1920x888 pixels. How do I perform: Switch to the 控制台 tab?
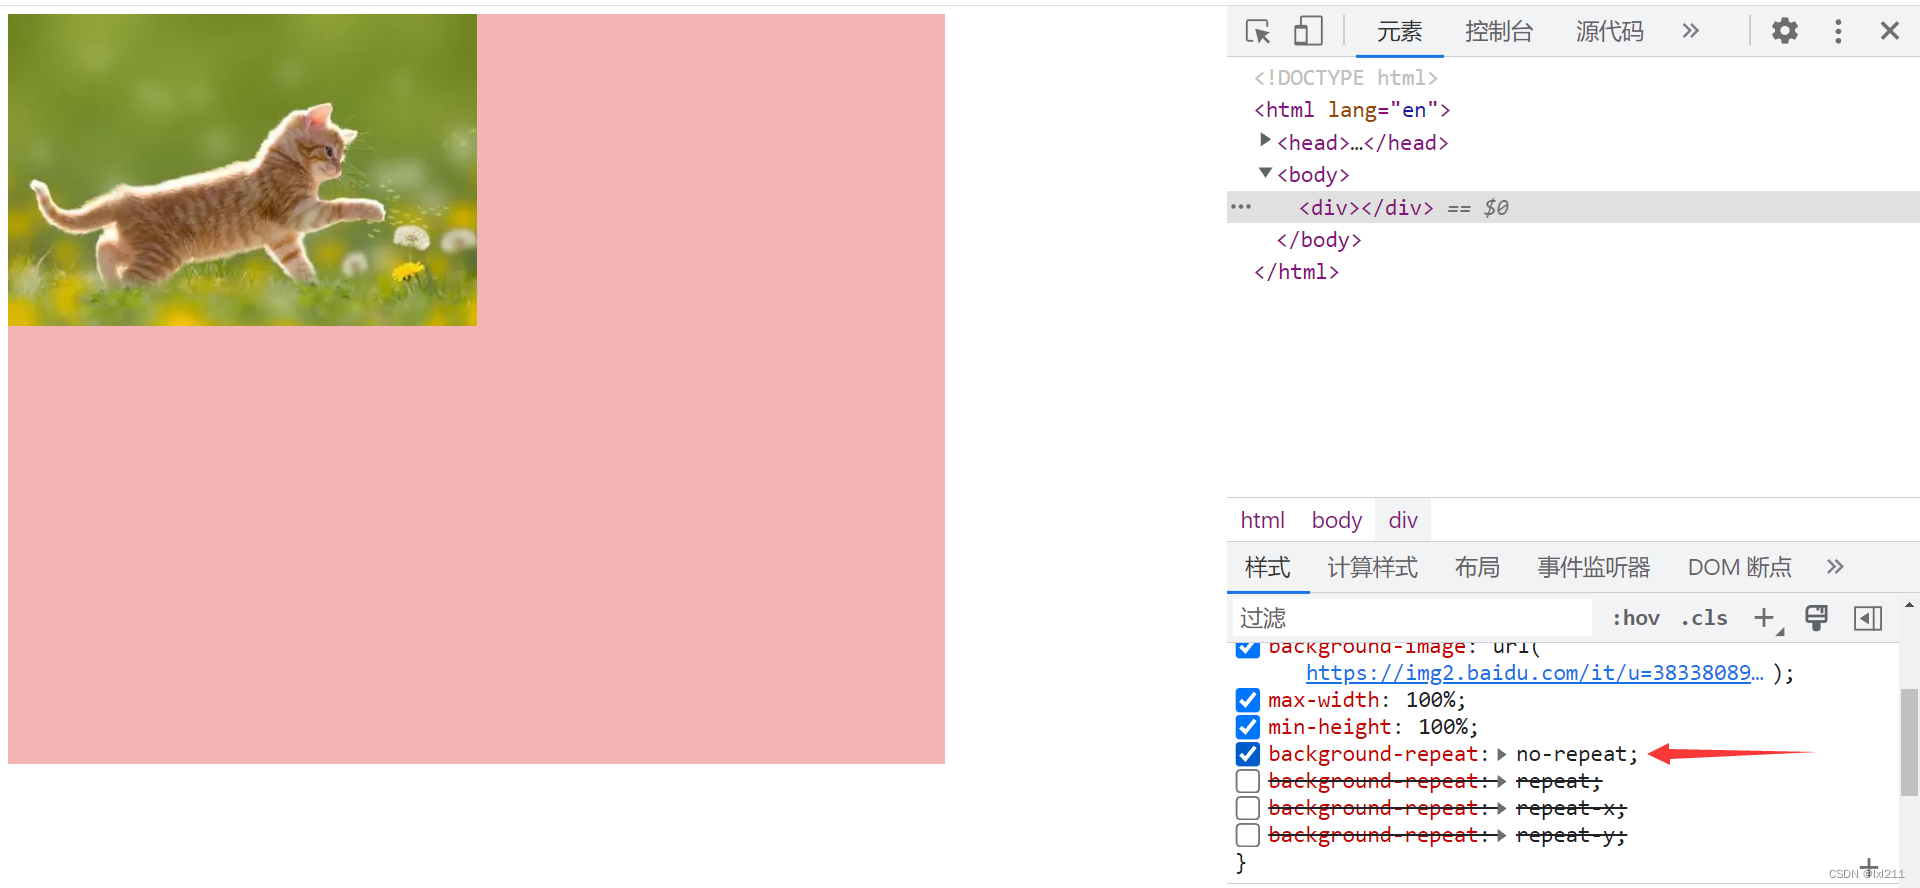point(1498,32)
